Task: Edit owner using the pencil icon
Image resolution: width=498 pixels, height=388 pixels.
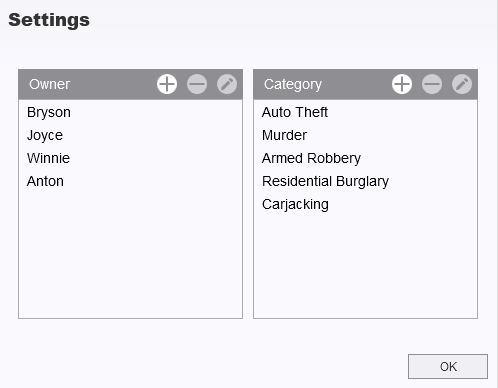Action: (227, 84)
